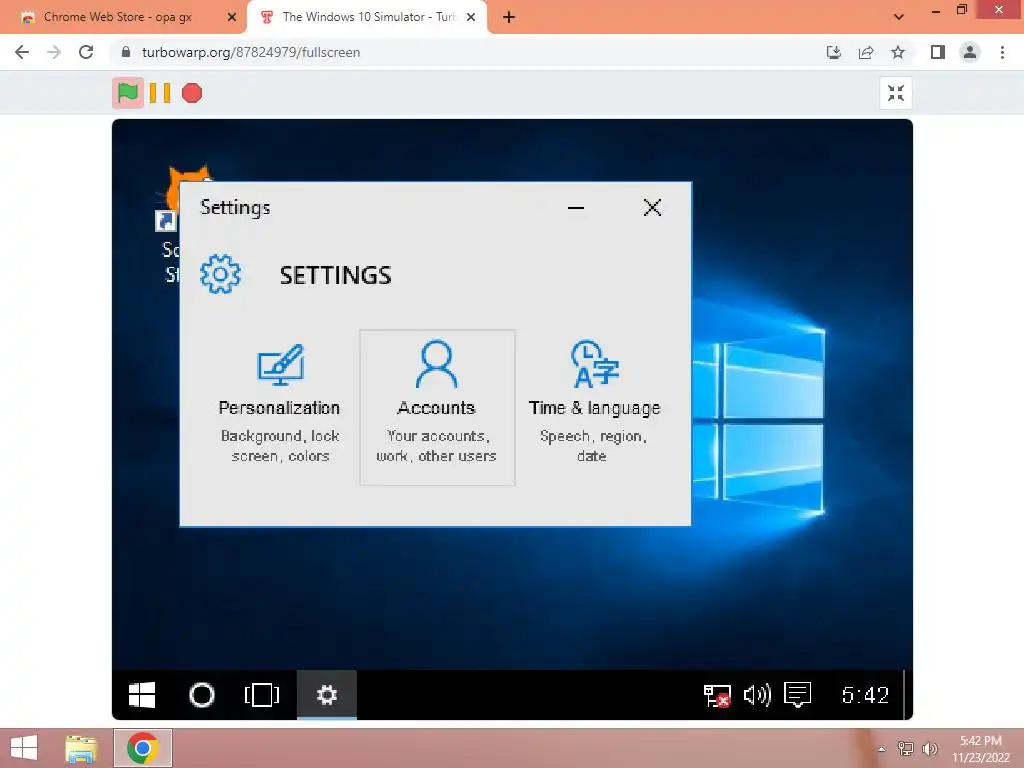Click the site lock icon in address bar
1024x768 pixels.
pyautogui.click(x=126, y=52)
